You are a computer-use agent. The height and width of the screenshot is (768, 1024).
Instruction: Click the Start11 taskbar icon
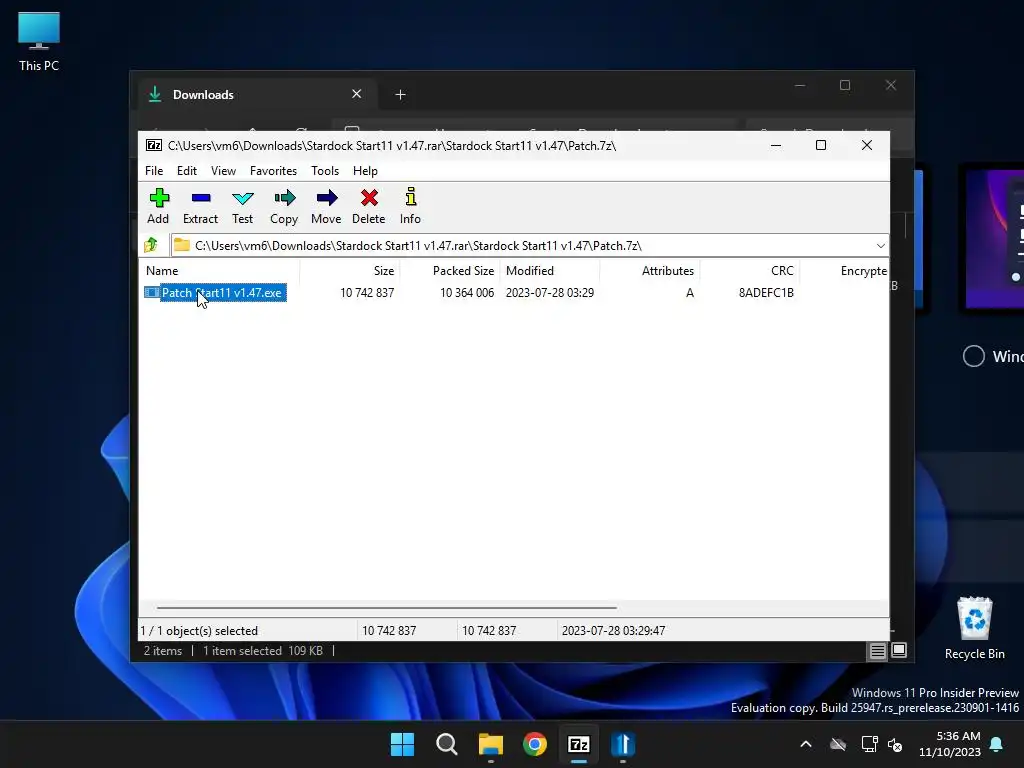pos(623,744)
